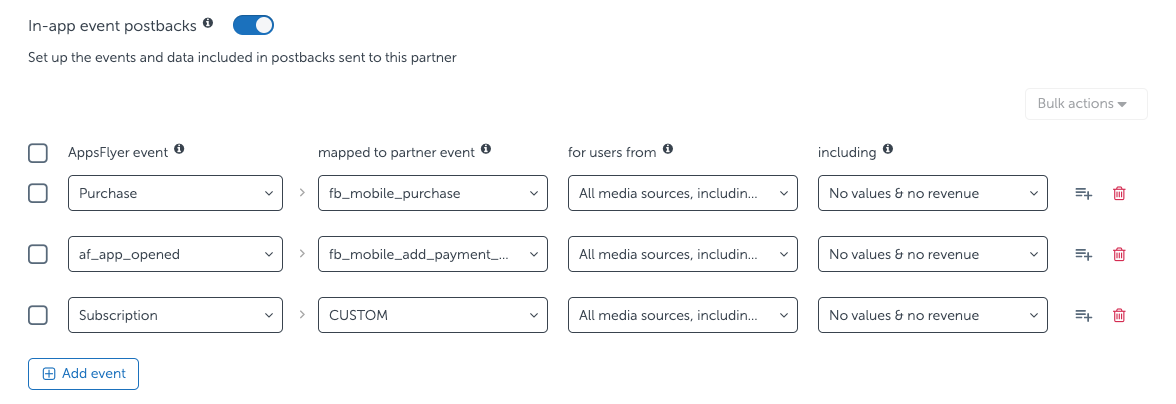Viewport: 1176px width, 404px height.
Task: Delete the af_app_opened event row
Action: [x=1119, y=255]
